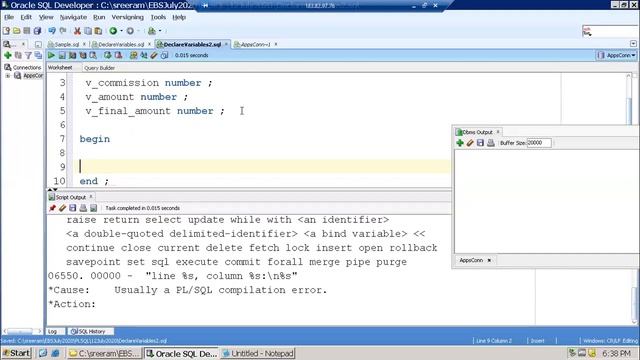The width and height of the screenshot is (640, 360).
Task: Click the Filter funnel icon in Connections panel
Action: click(28, 55)
